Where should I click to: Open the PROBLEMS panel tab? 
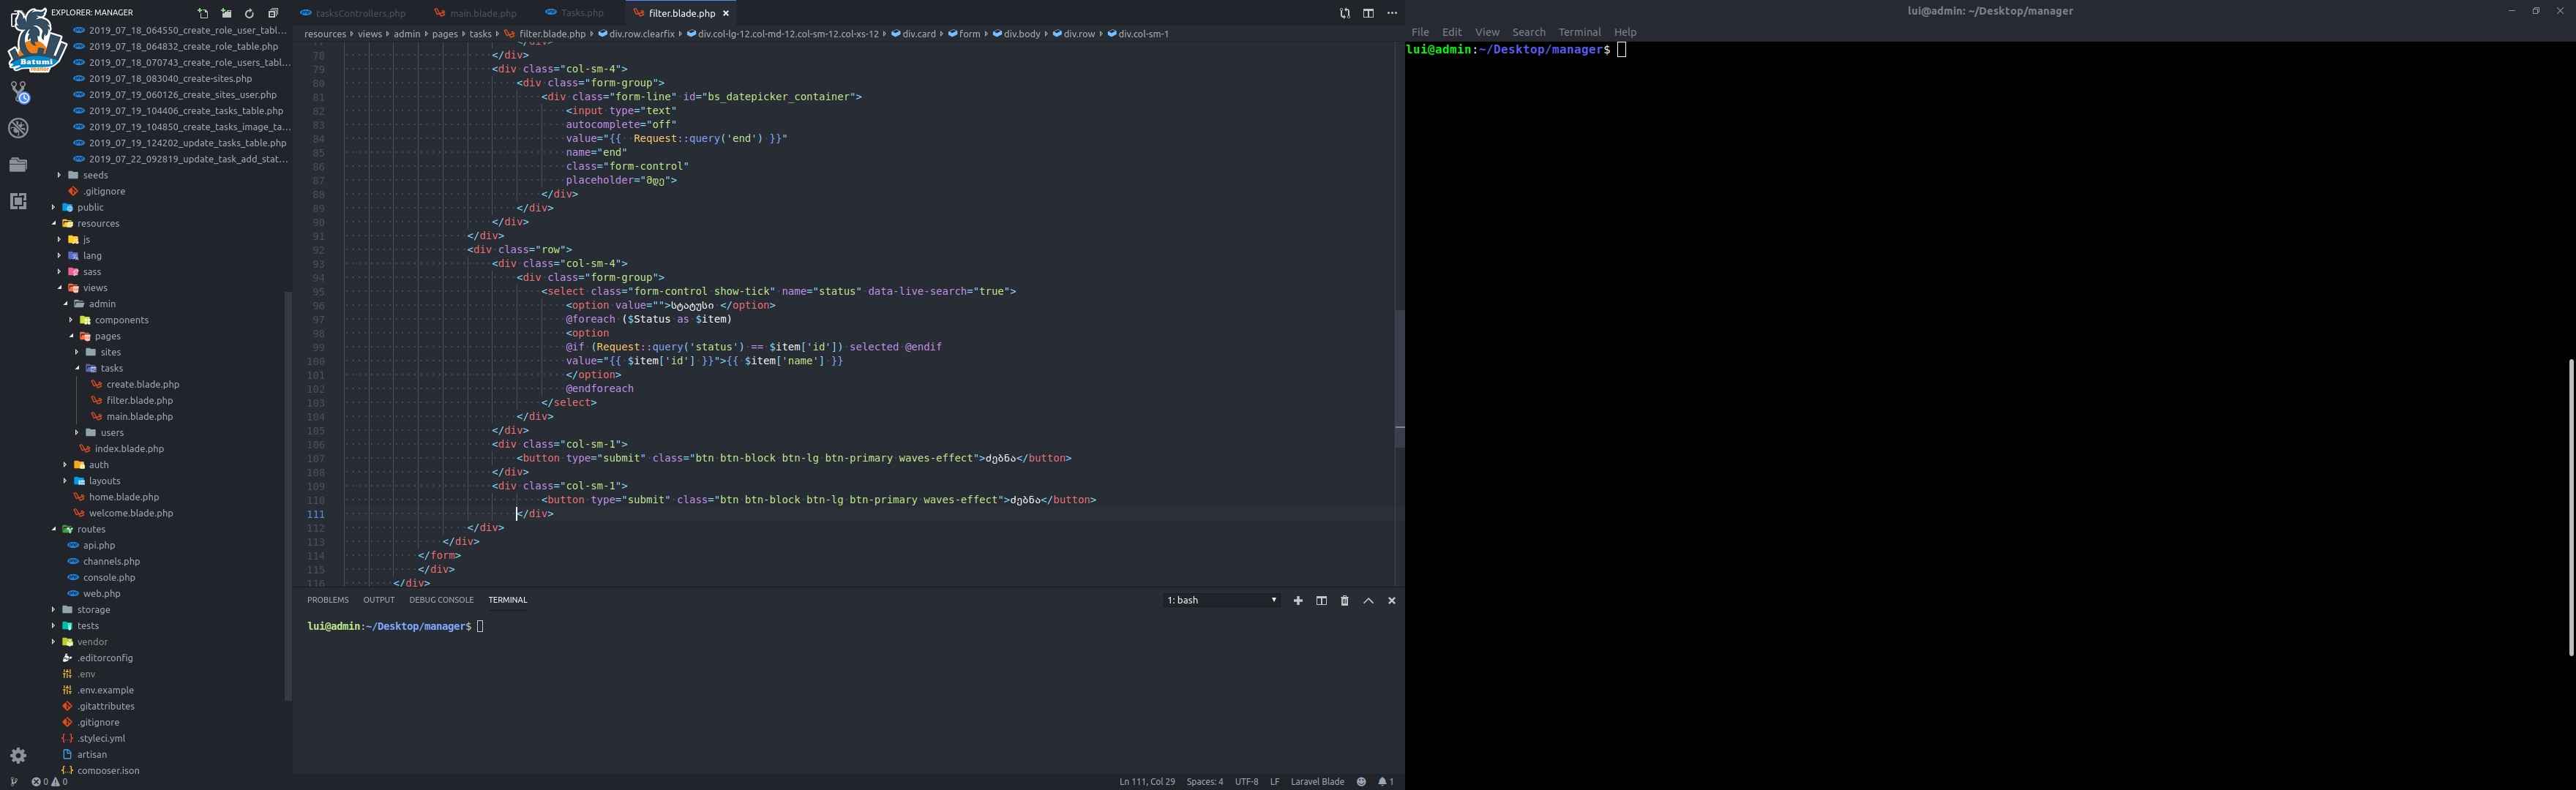tap(328, 600)
